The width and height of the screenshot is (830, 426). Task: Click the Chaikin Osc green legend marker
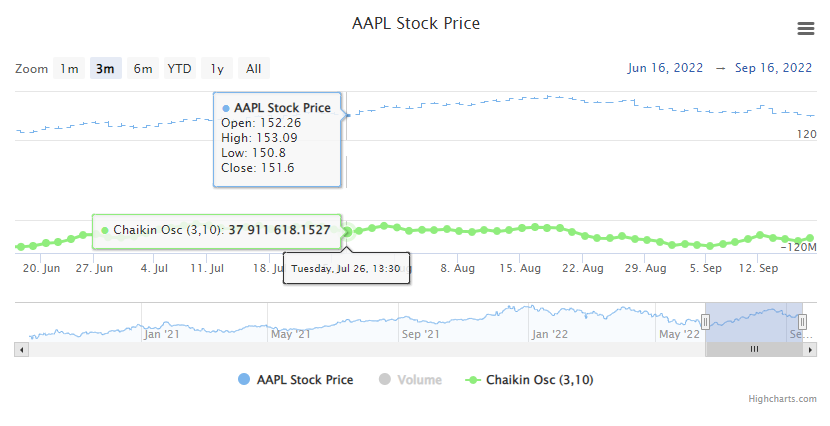tap(474, 380)
